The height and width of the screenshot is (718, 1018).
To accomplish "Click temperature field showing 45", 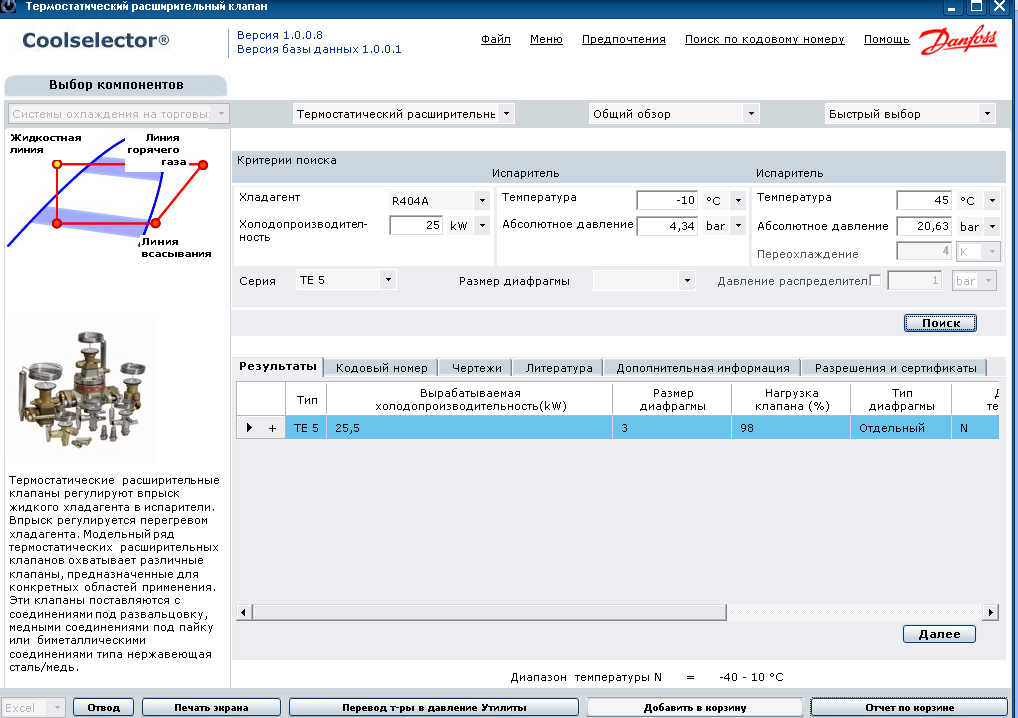I will [923, 200].
